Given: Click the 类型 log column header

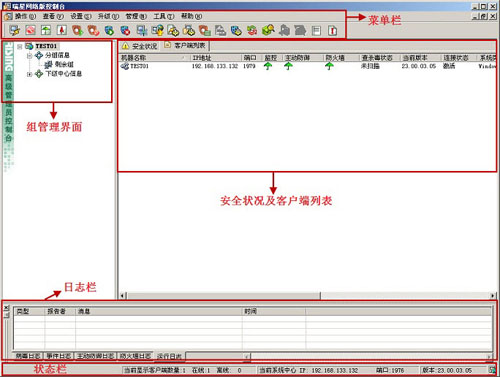Looking at the screenshot, I should coord(29,311).
